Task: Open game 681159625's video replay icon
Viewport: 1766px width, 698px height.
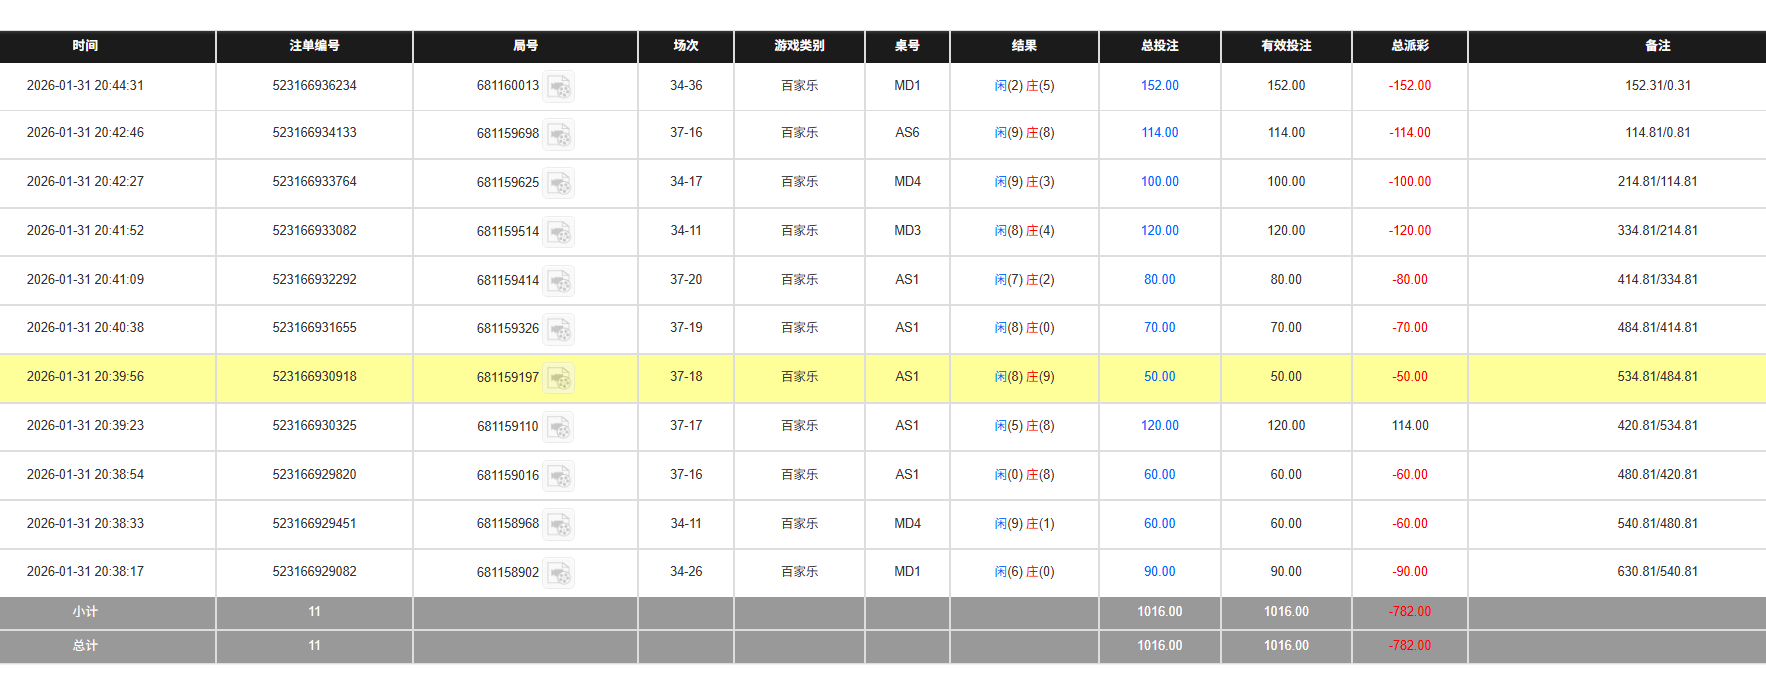Action: click(560, 183)
